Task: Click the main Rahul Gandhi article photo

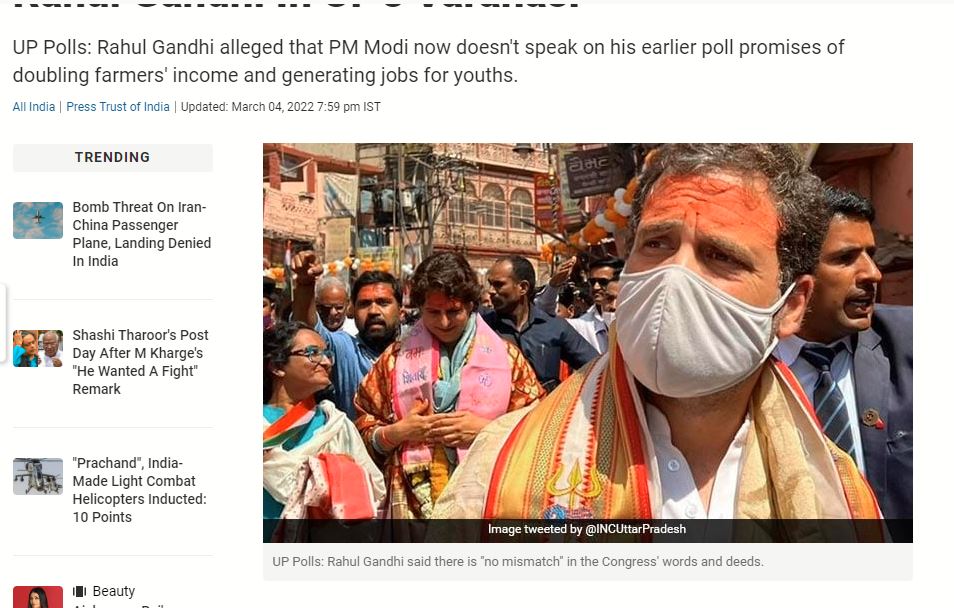Action: tap(588, 343)
